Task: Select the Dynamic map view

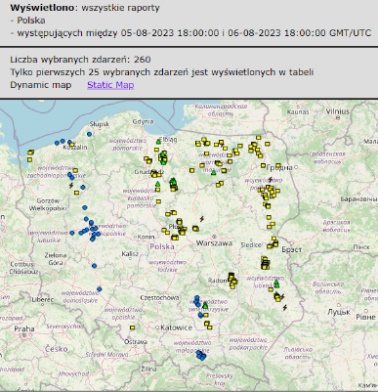Action: coord(41,85)
